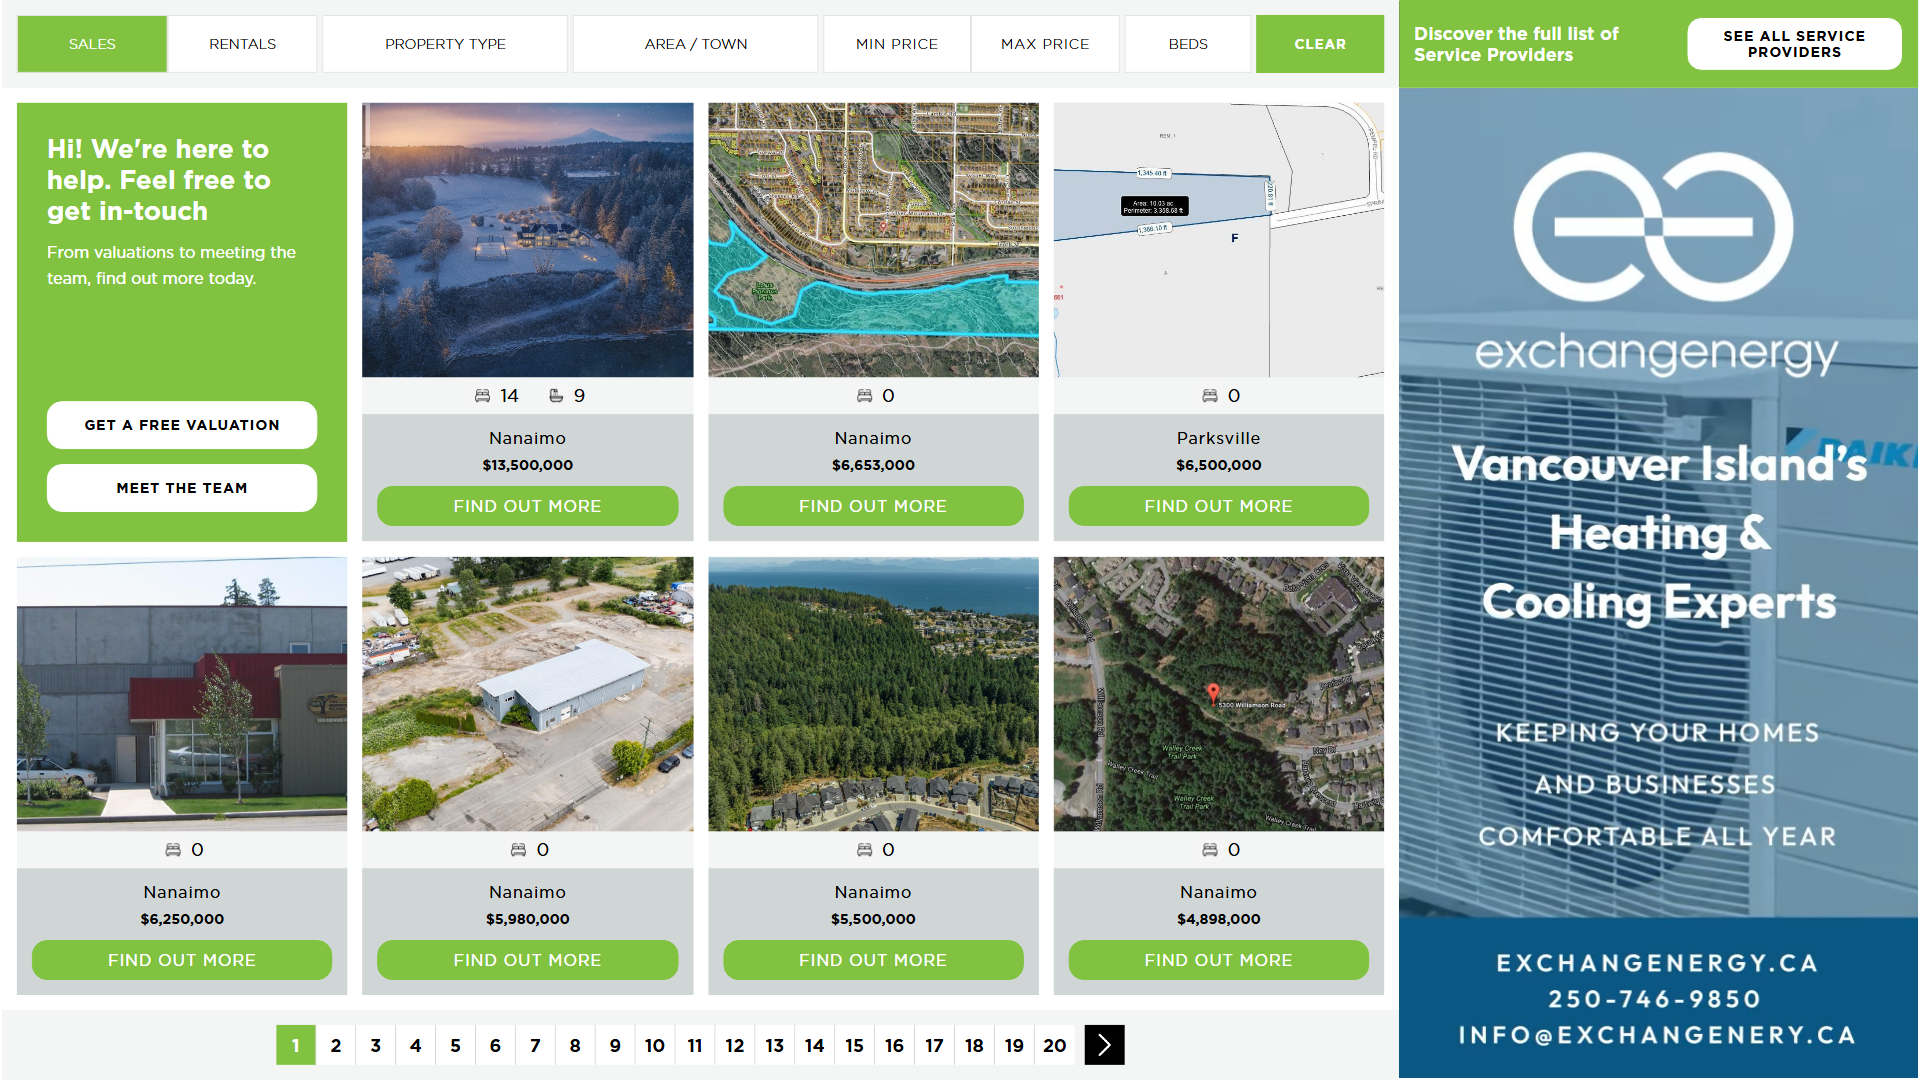This screenshot has width=1920, height=1080.
Task: Go to page 5 of results
Action: [455, 1045]
